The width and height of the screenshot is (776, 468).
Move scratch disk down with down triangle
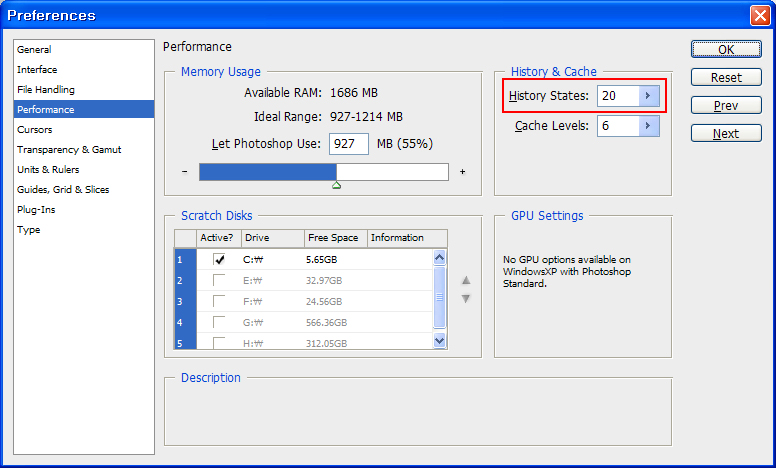click(466, 299)
